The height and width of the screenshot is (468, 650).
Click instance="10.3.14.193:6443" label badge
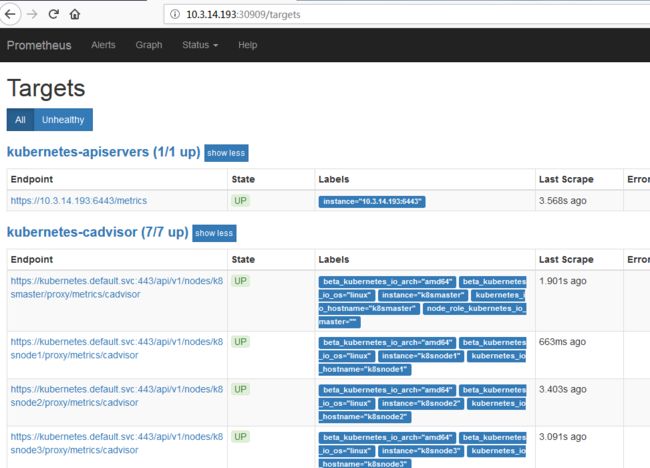[x=372, y=201]
